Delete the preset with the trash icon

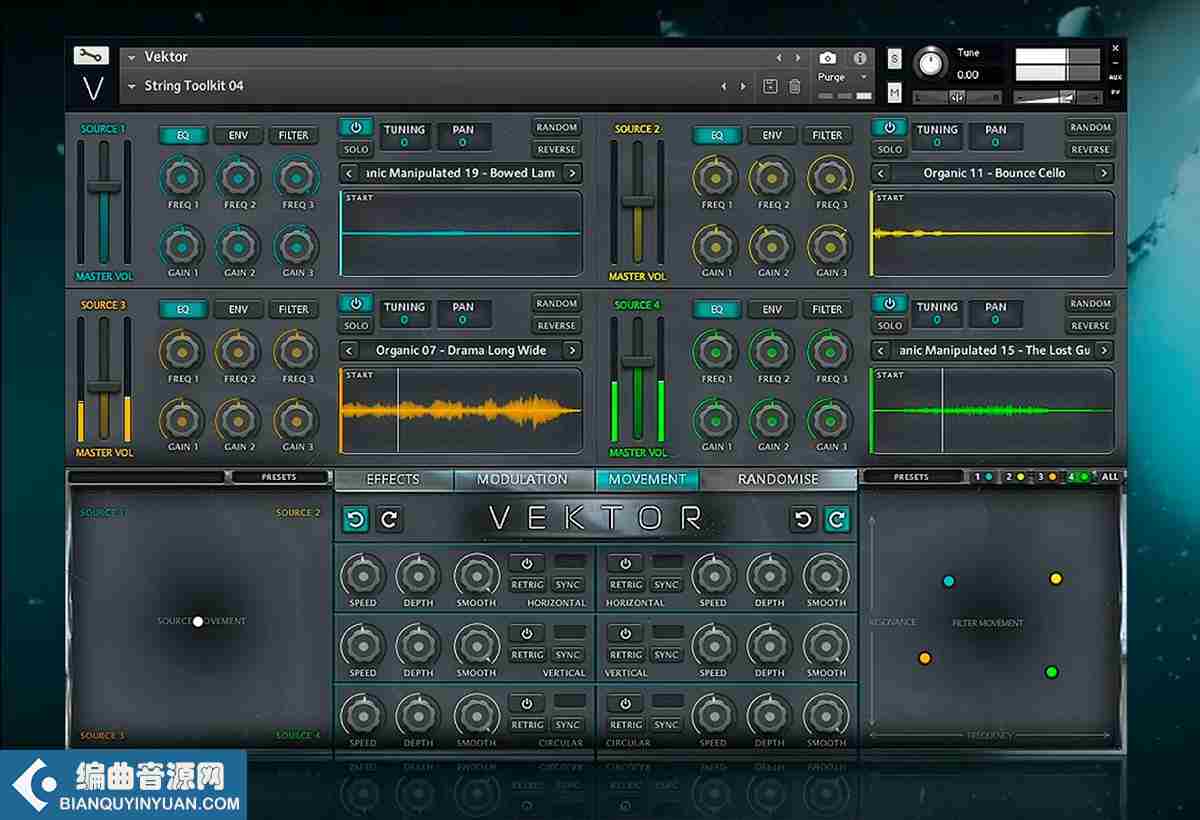tap(795, 86)
